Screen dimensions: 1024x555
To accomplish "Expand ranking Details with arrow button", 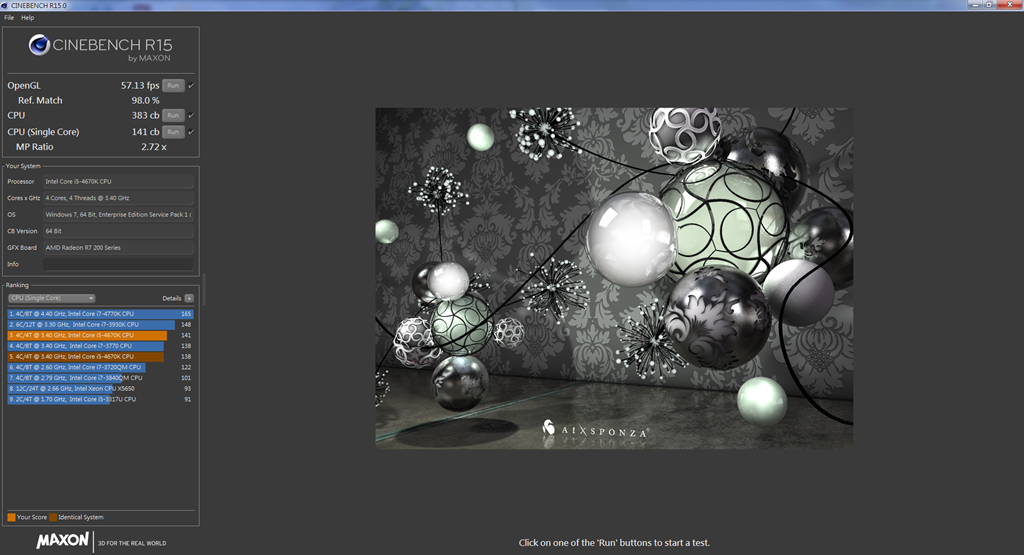I will point(189,298).
